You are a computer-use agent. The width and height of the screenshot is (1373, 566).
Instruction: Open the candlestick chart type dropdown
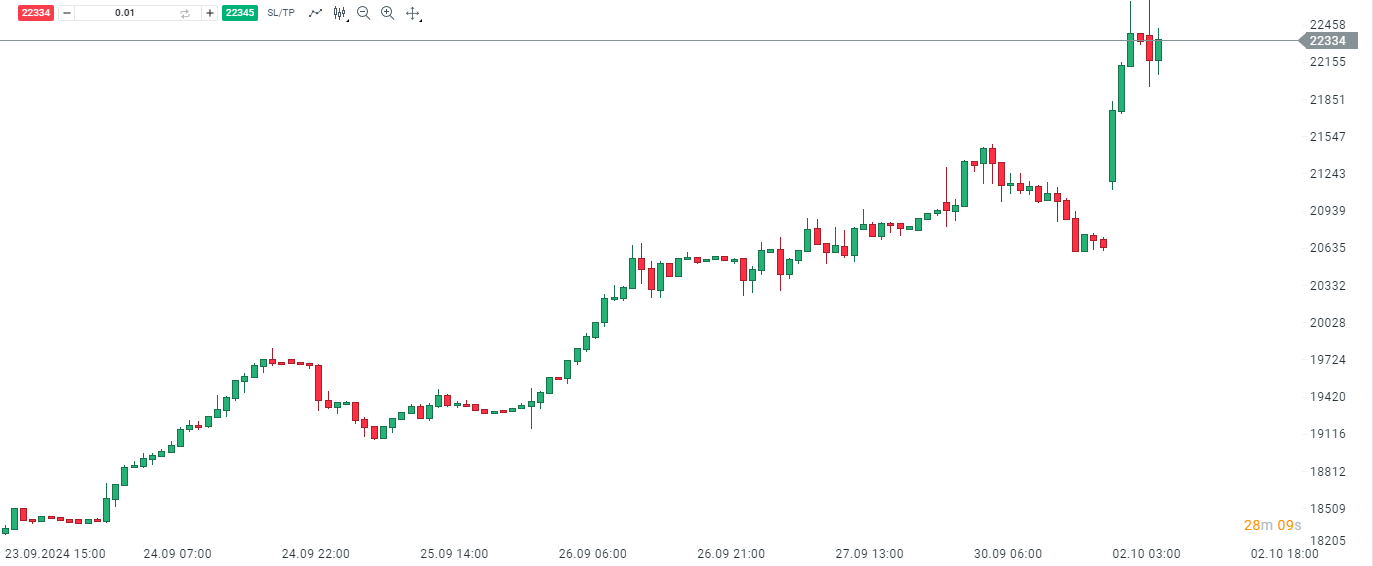(340, 13)
